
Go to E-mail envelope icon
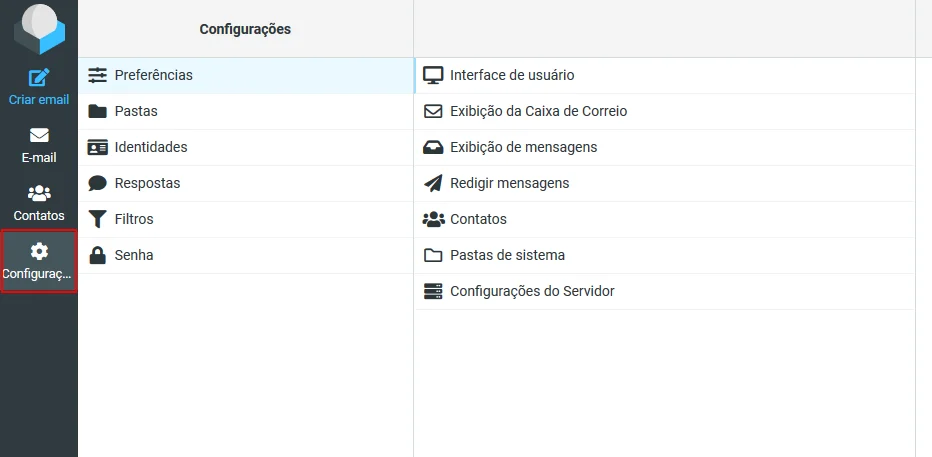[x=39, y=135]
